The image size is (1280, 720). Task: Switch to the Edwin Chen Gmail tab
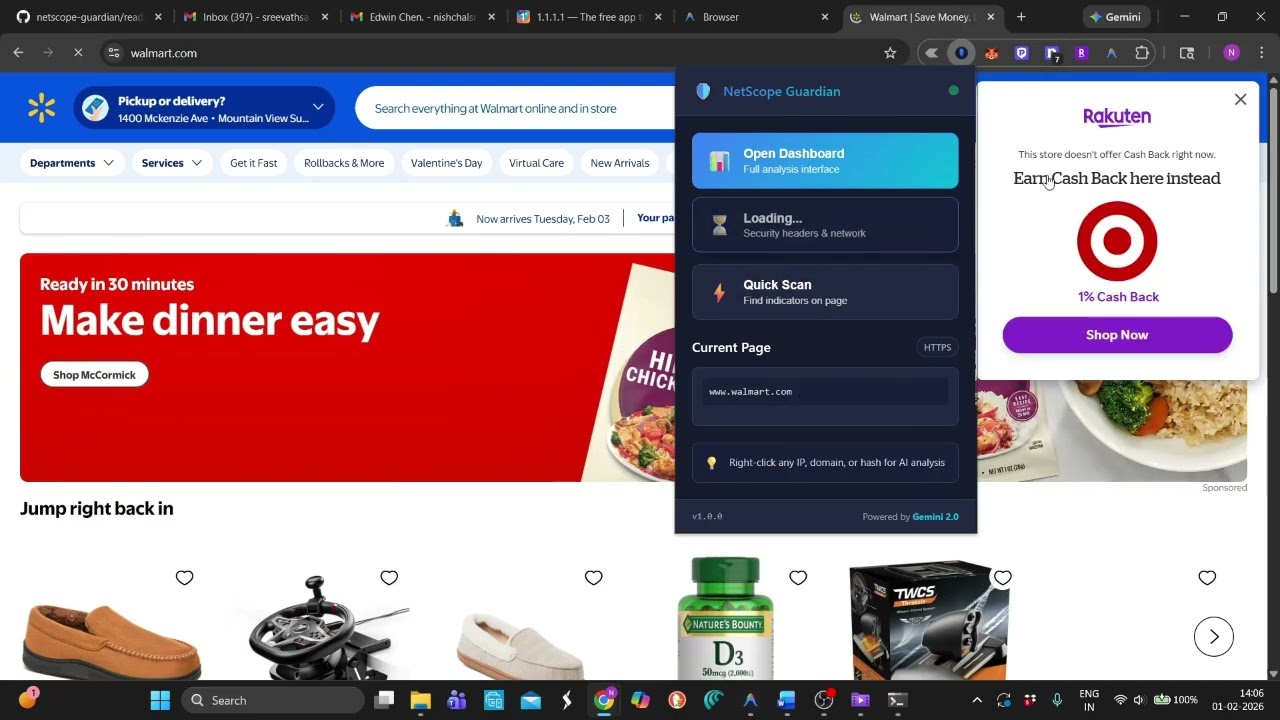pos(421,17)
